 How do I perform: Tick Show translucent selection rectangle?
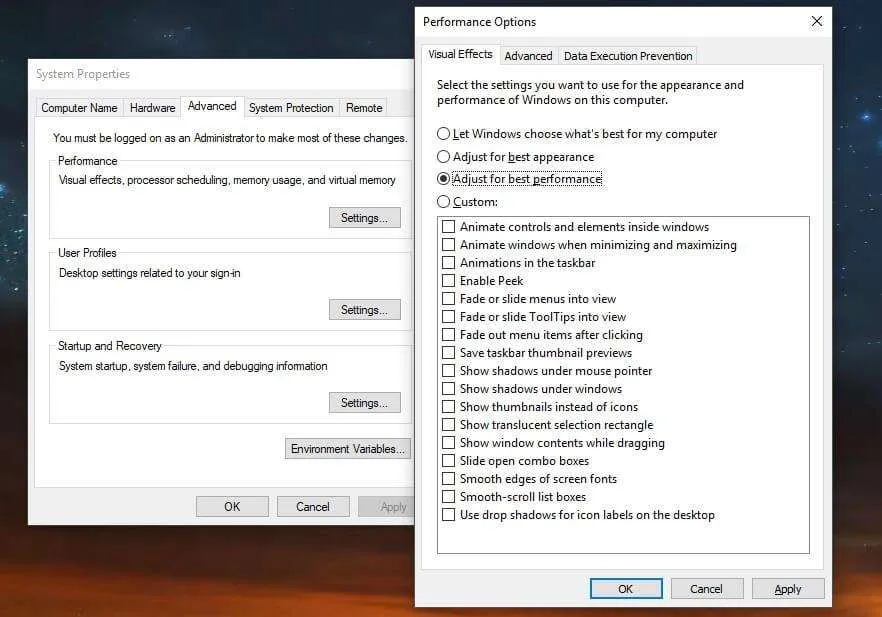click(x=448, y=425)
